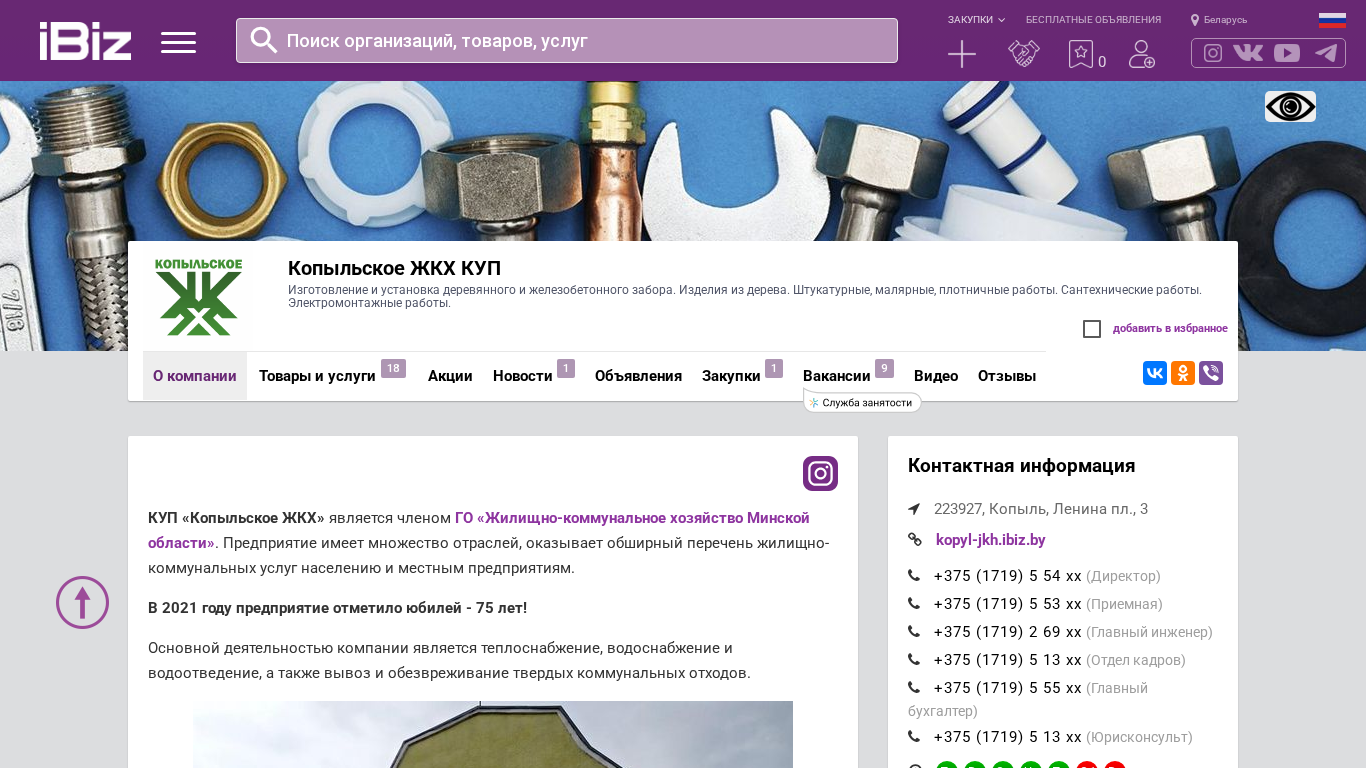The image size is (1366, 768).
Task: Click the Главный инженер phone number
Action: (x=1008, y=632)
